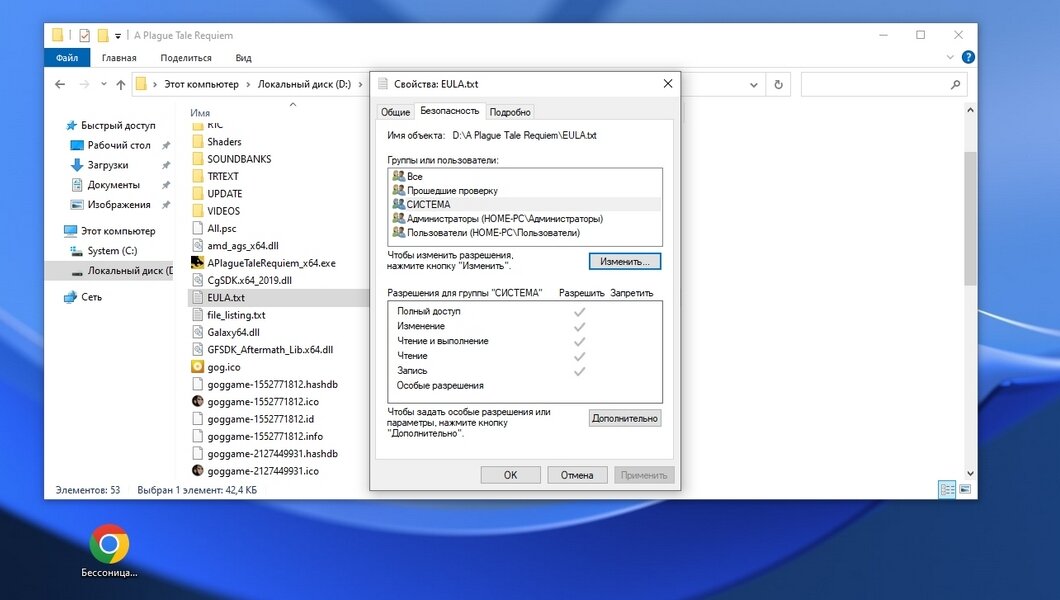Click the New folder quick access icon
This screenshot has width=1060, height=600.
click(103, 35)
